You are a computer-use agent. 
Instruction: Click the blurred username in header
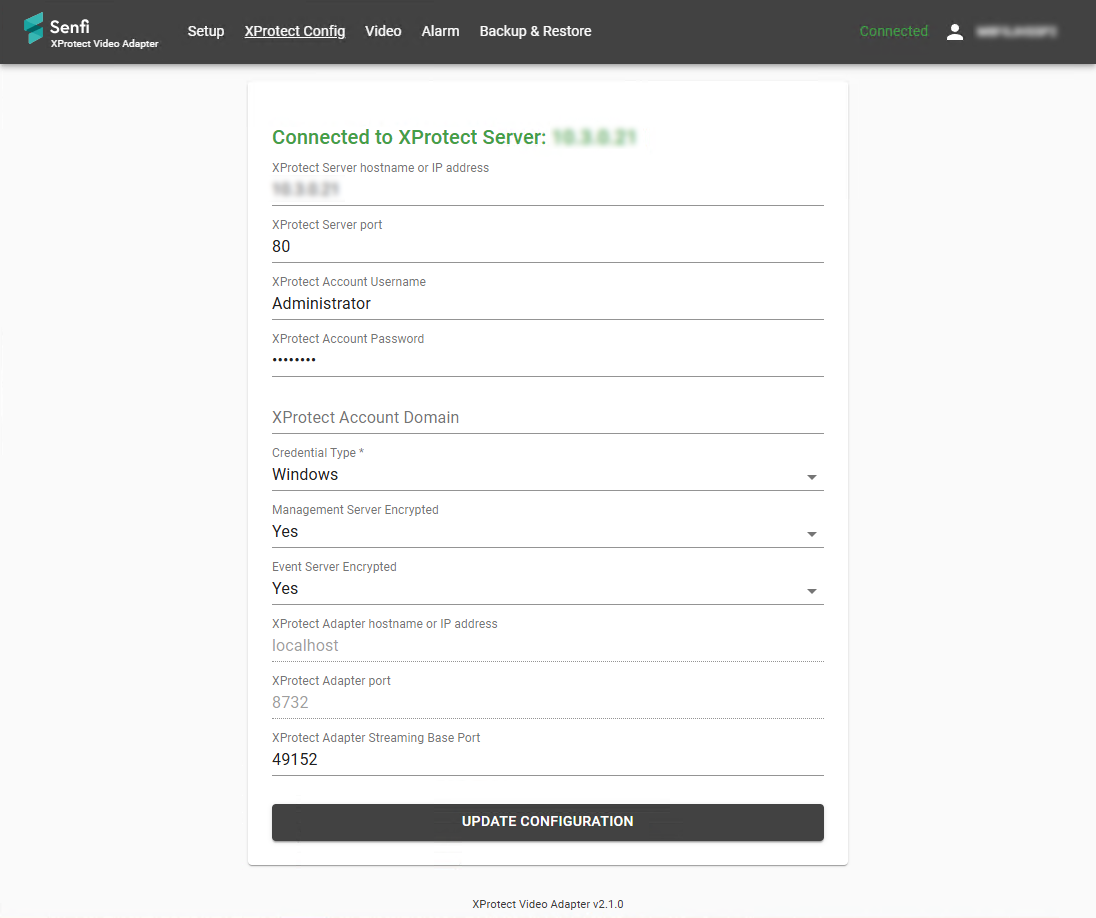[1016, 32]
